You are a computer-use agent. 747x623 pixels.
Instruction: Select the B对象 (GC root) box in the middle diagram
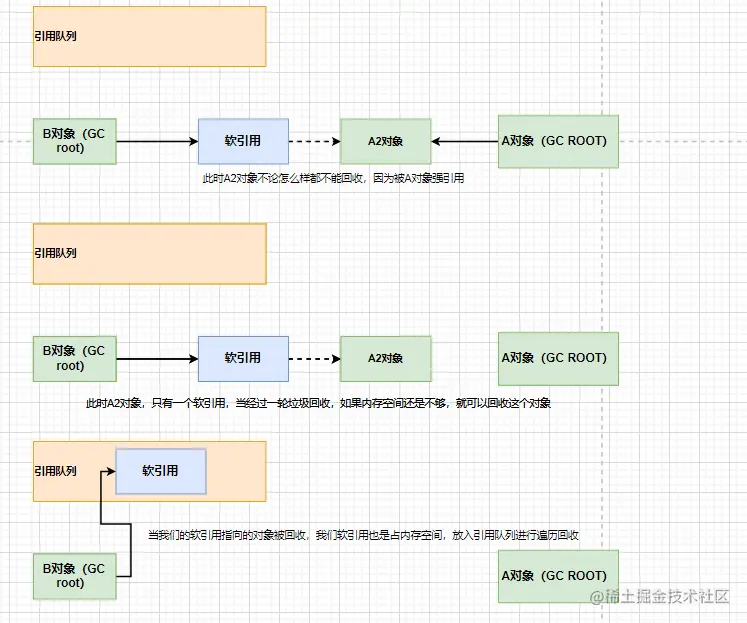click(x=75, y=359)
